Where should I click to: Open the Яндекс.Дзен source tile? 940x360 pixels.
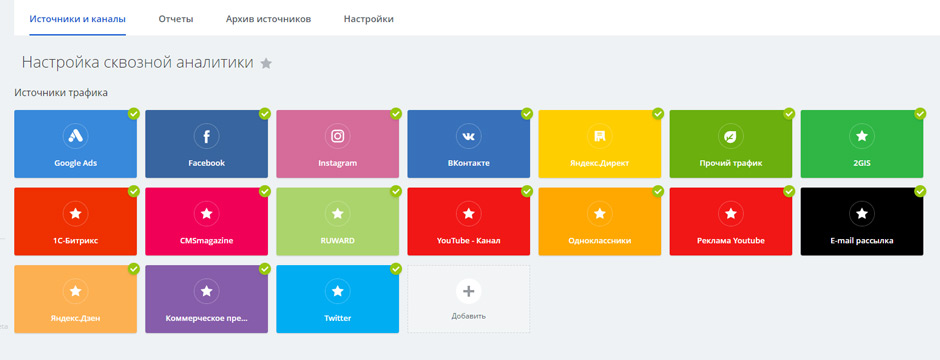pos(76,300)
